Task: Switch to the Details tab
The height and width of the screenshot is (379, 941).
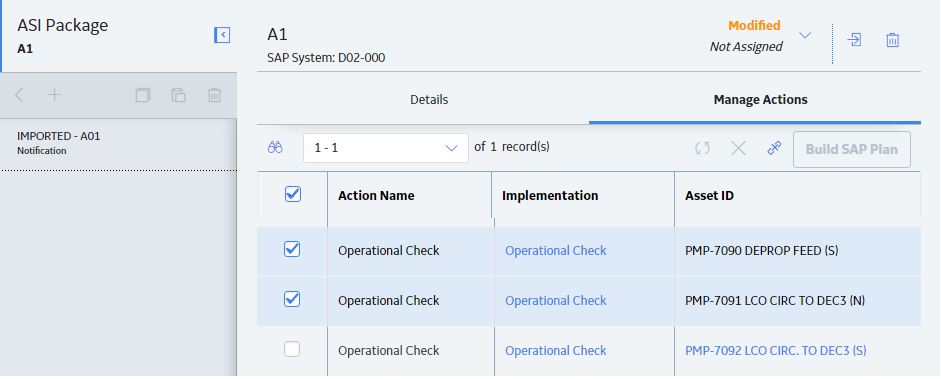Action: (x=429, y=100)
